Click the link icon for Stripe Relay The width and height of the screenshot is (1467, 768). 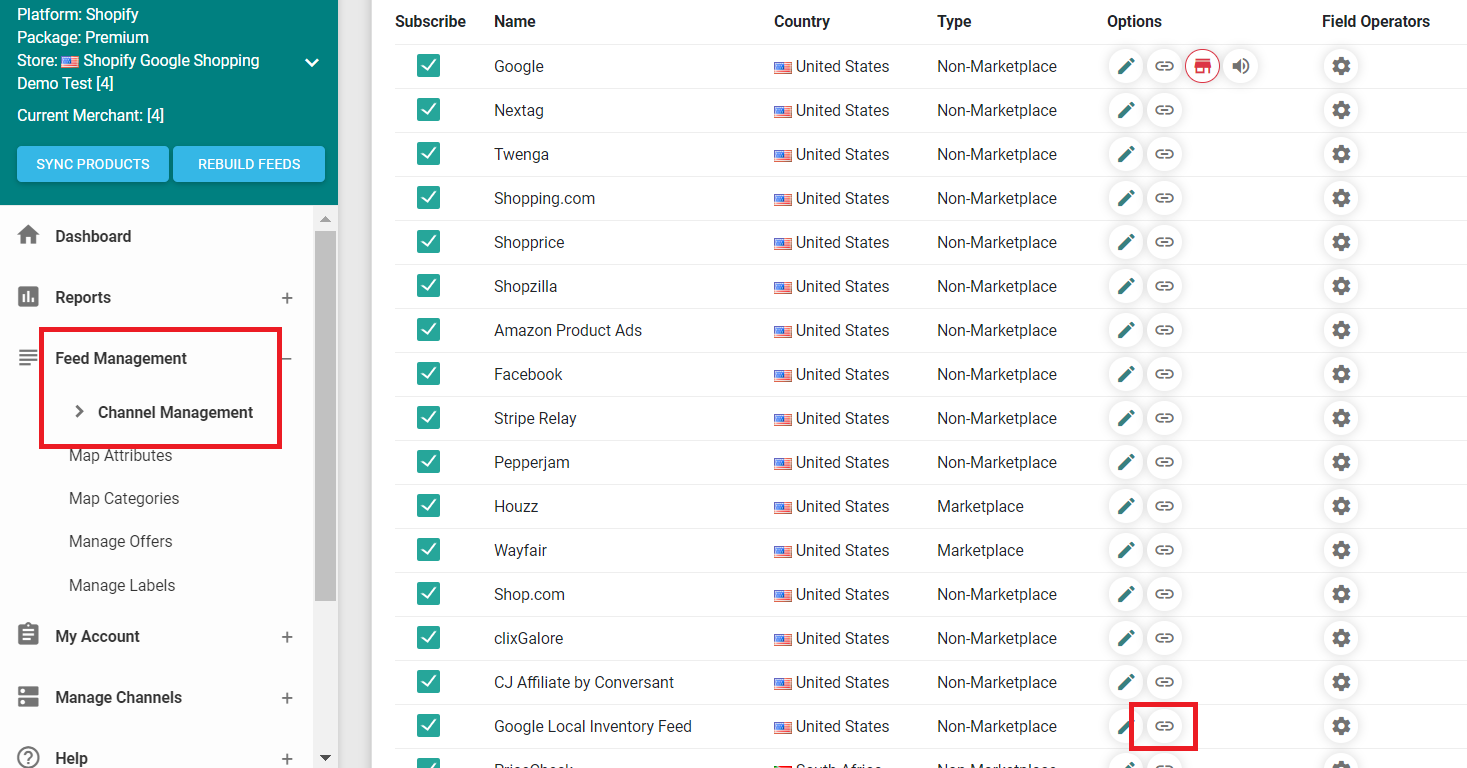pos(1164,418)
